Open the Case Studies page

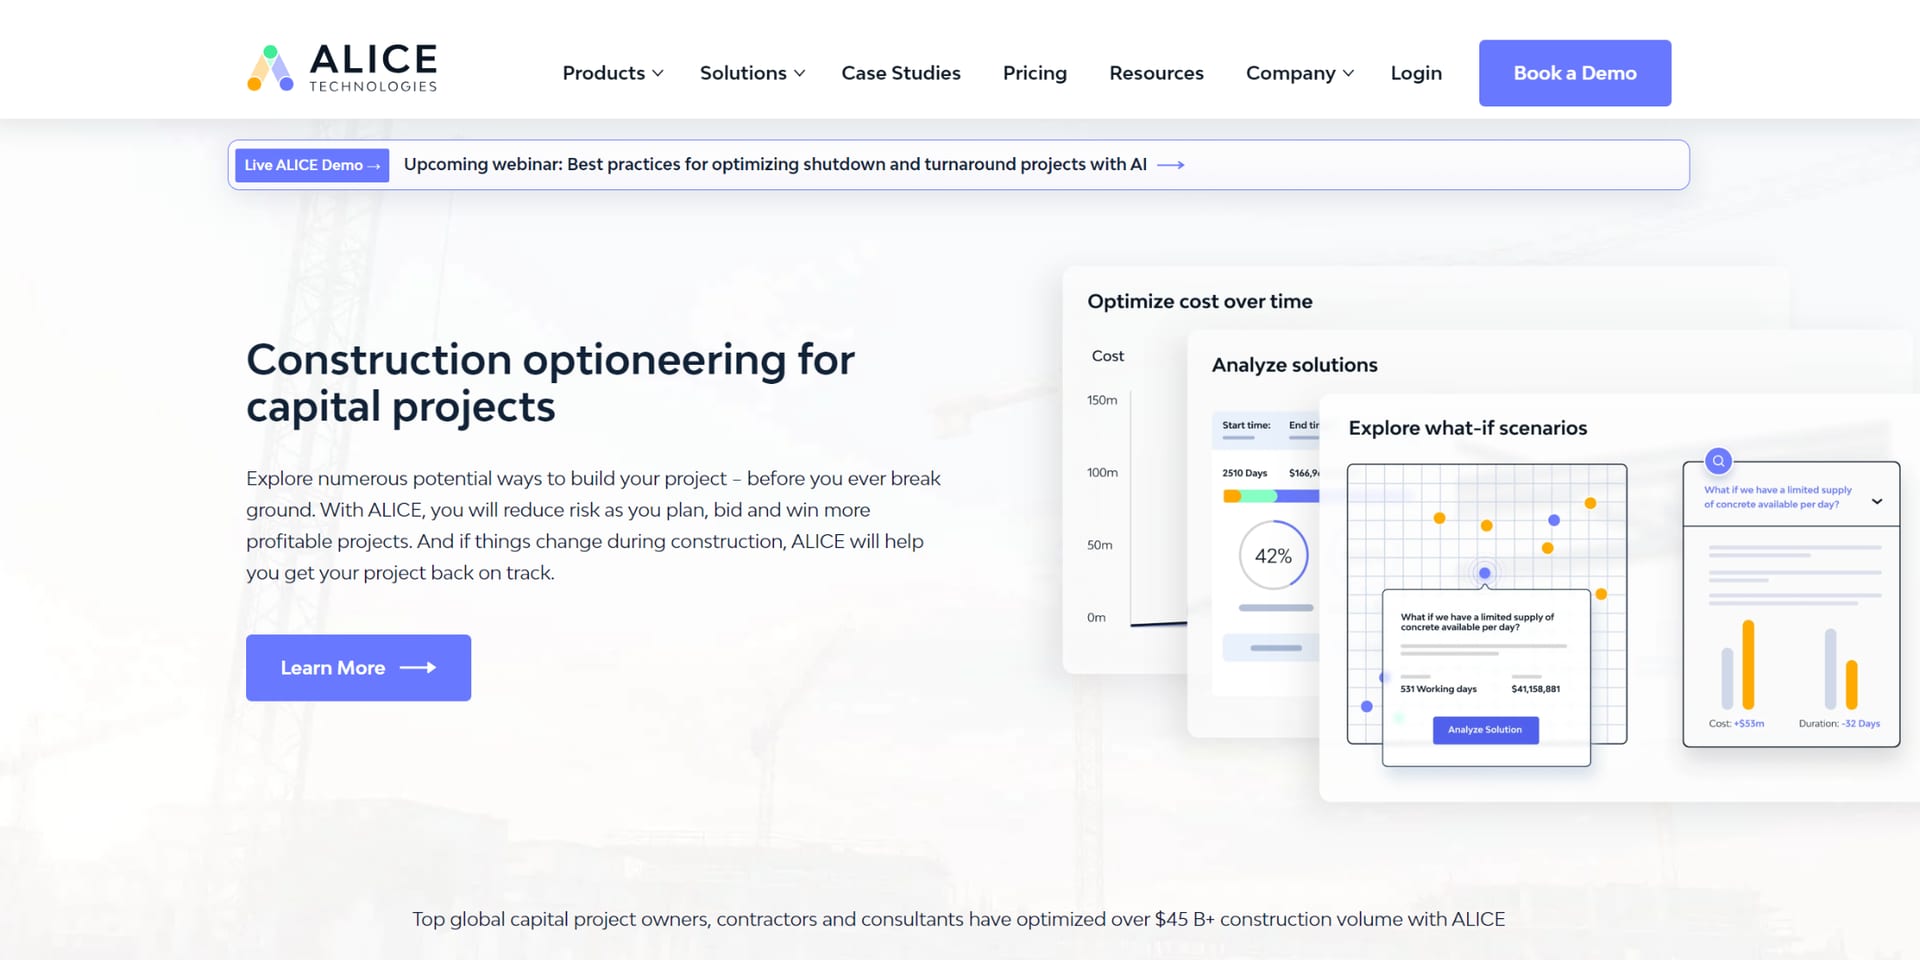pyautogui.click(x=901, y=73)
